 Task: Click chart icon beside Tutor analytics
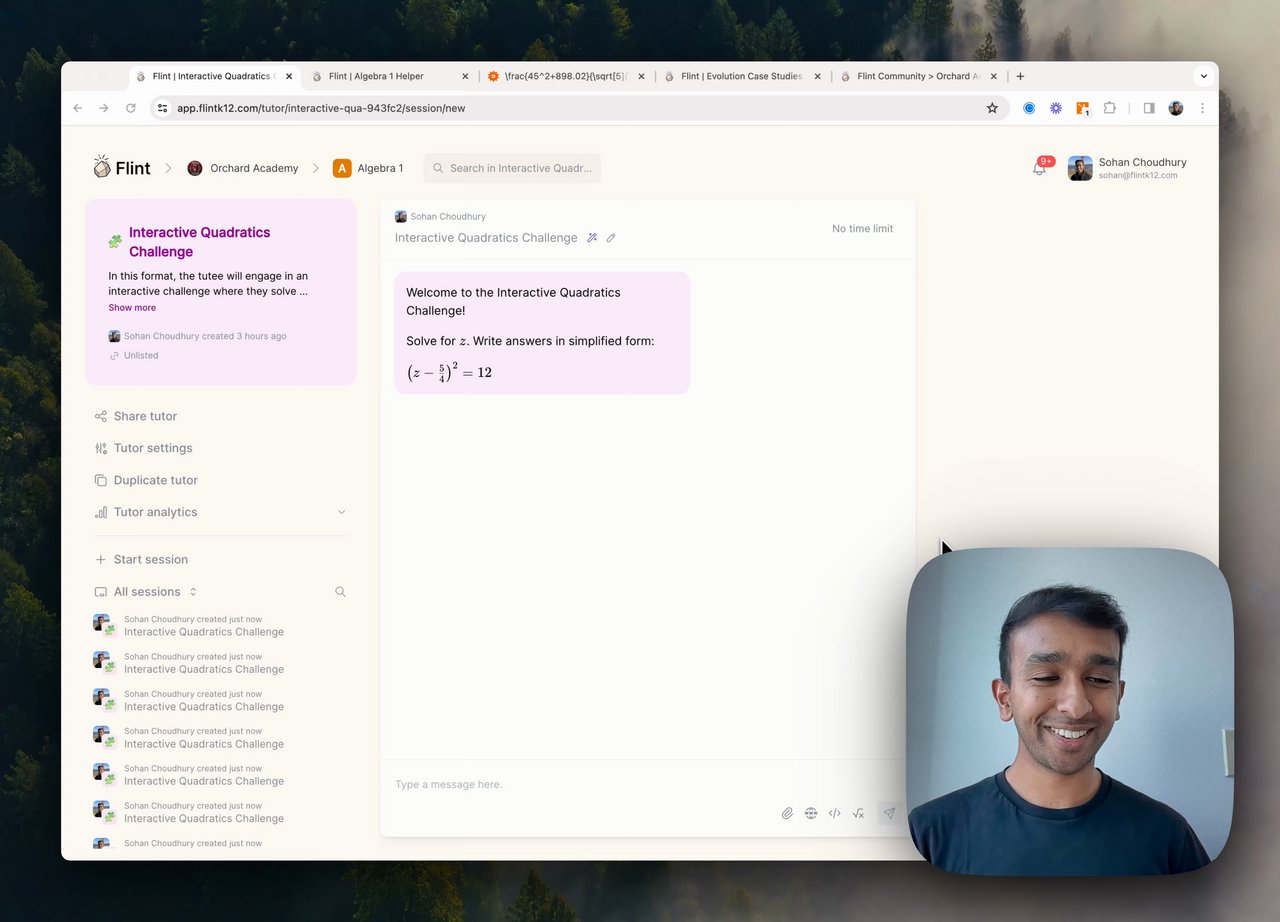pyautogui.click(x=100, y=512)
